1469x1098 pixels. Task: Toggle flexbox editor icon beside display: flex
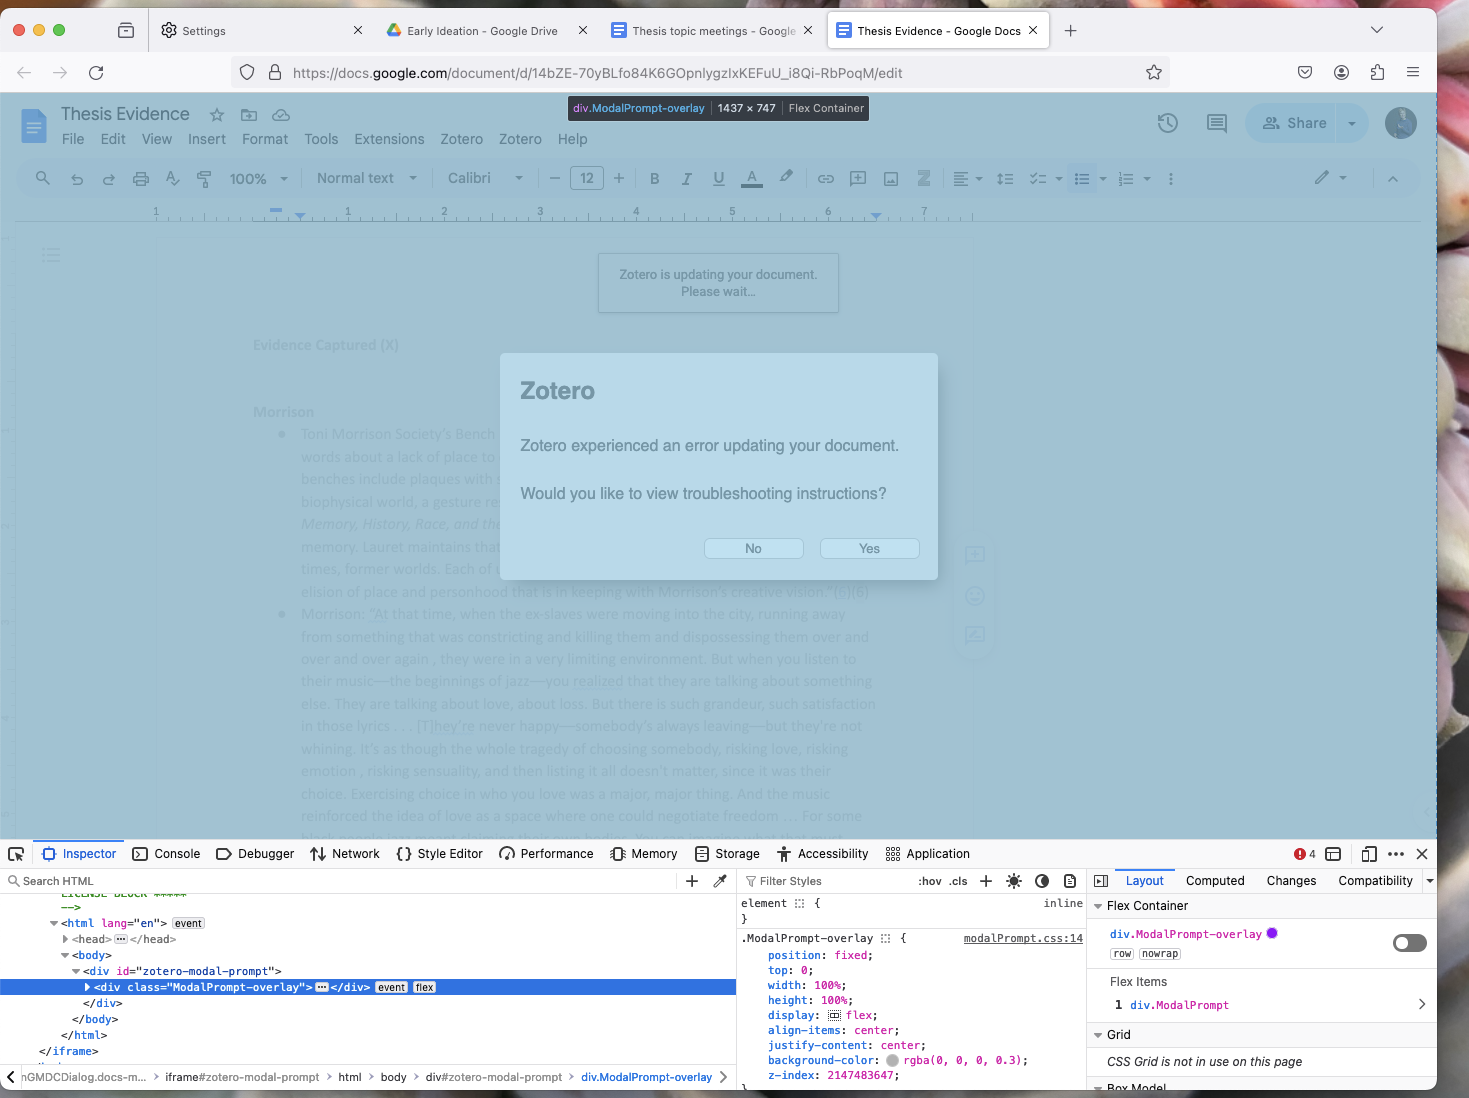(x=834, y=1015)
